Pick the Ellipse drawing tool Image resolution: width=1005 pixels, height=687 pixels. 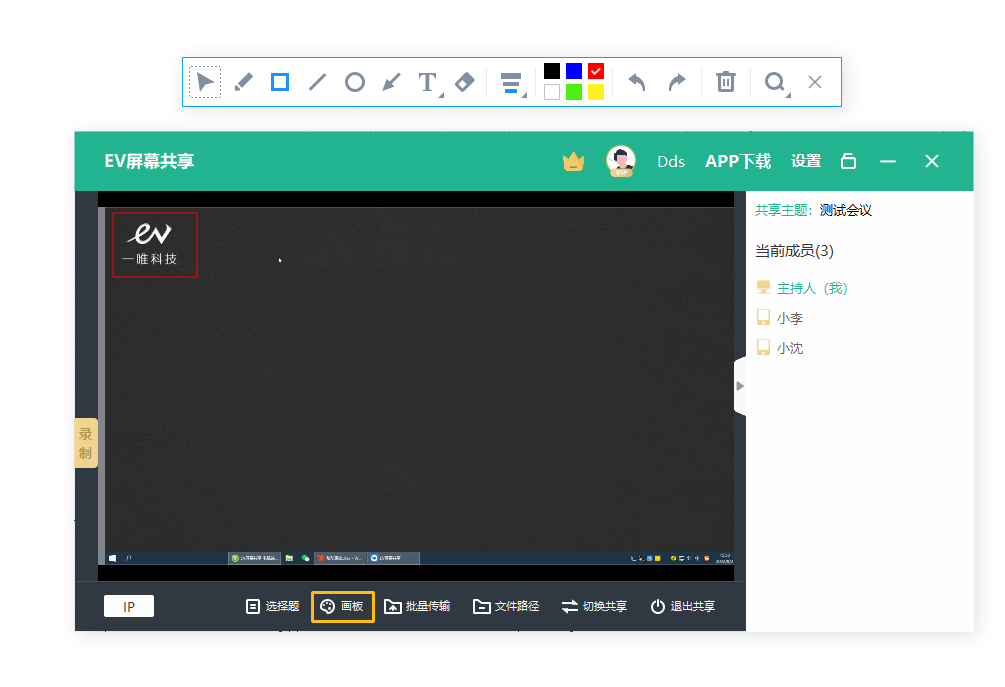tap(354, 81)
